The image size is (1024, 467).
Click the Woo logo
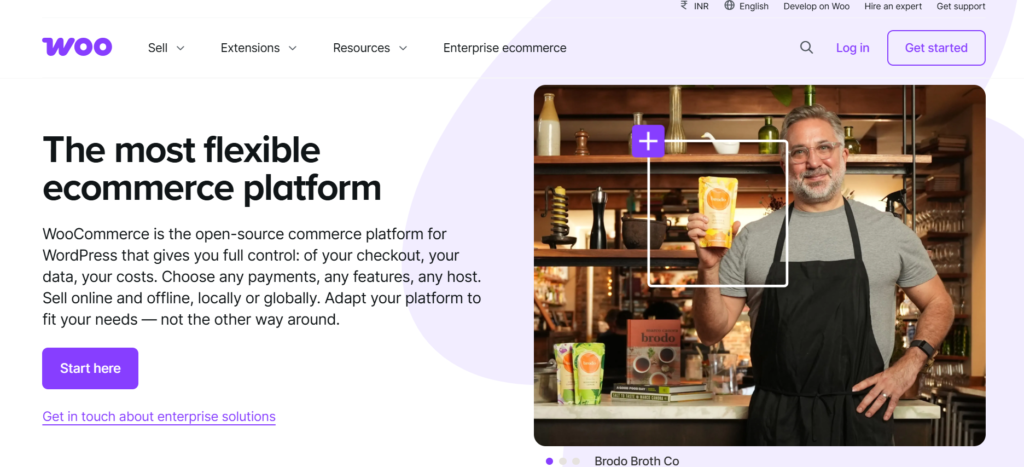point(77,47)
